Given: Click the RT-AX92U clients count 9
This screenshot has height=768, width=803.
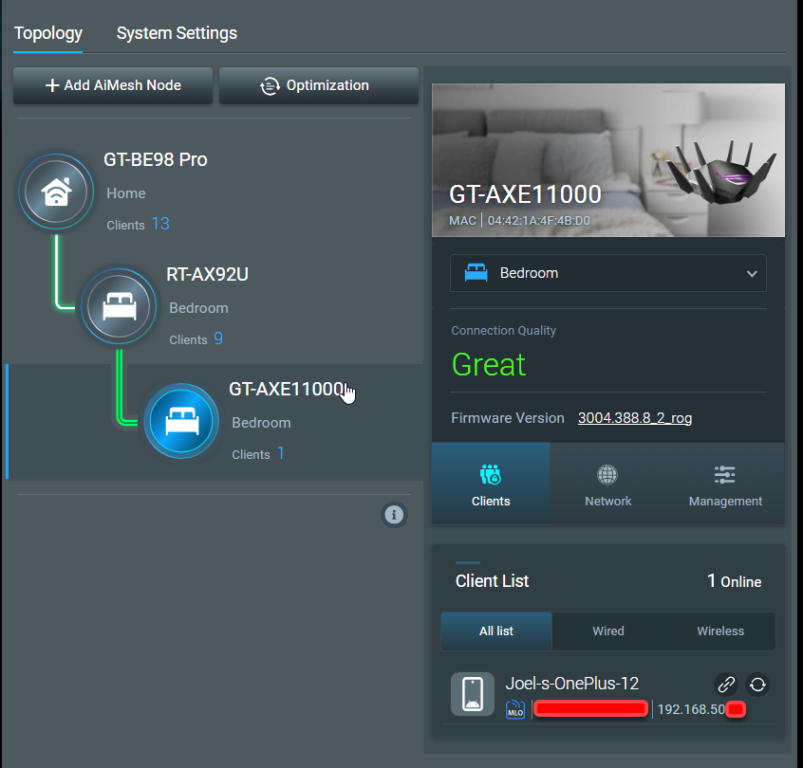Looking at the screenshot, I should tap(218, 338).
